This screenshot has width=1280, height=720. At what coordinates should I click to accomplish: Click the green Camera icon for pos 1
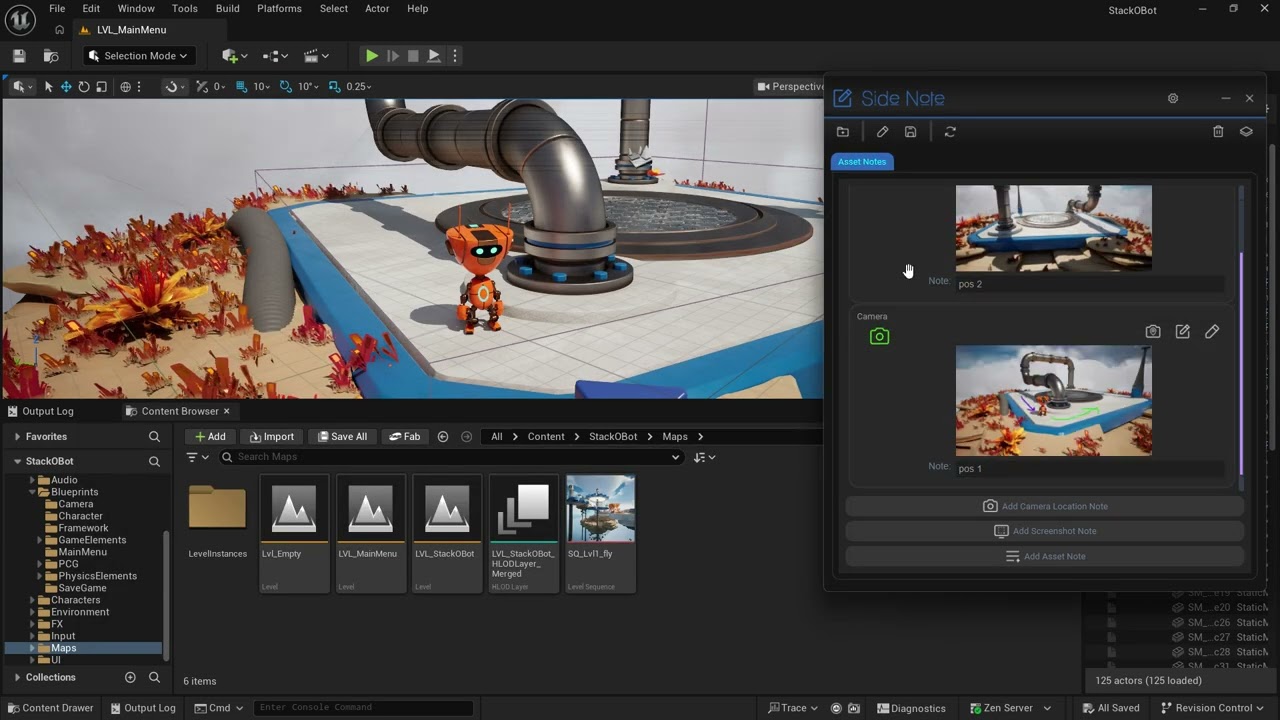[879, 337]
